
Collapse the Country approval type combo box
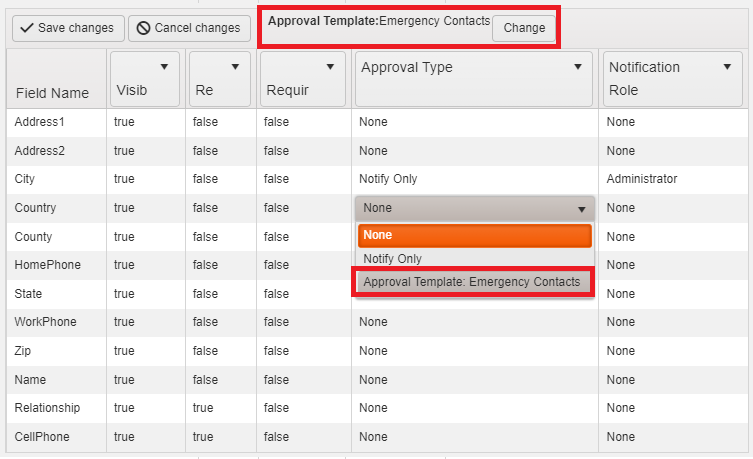point(582,209)
